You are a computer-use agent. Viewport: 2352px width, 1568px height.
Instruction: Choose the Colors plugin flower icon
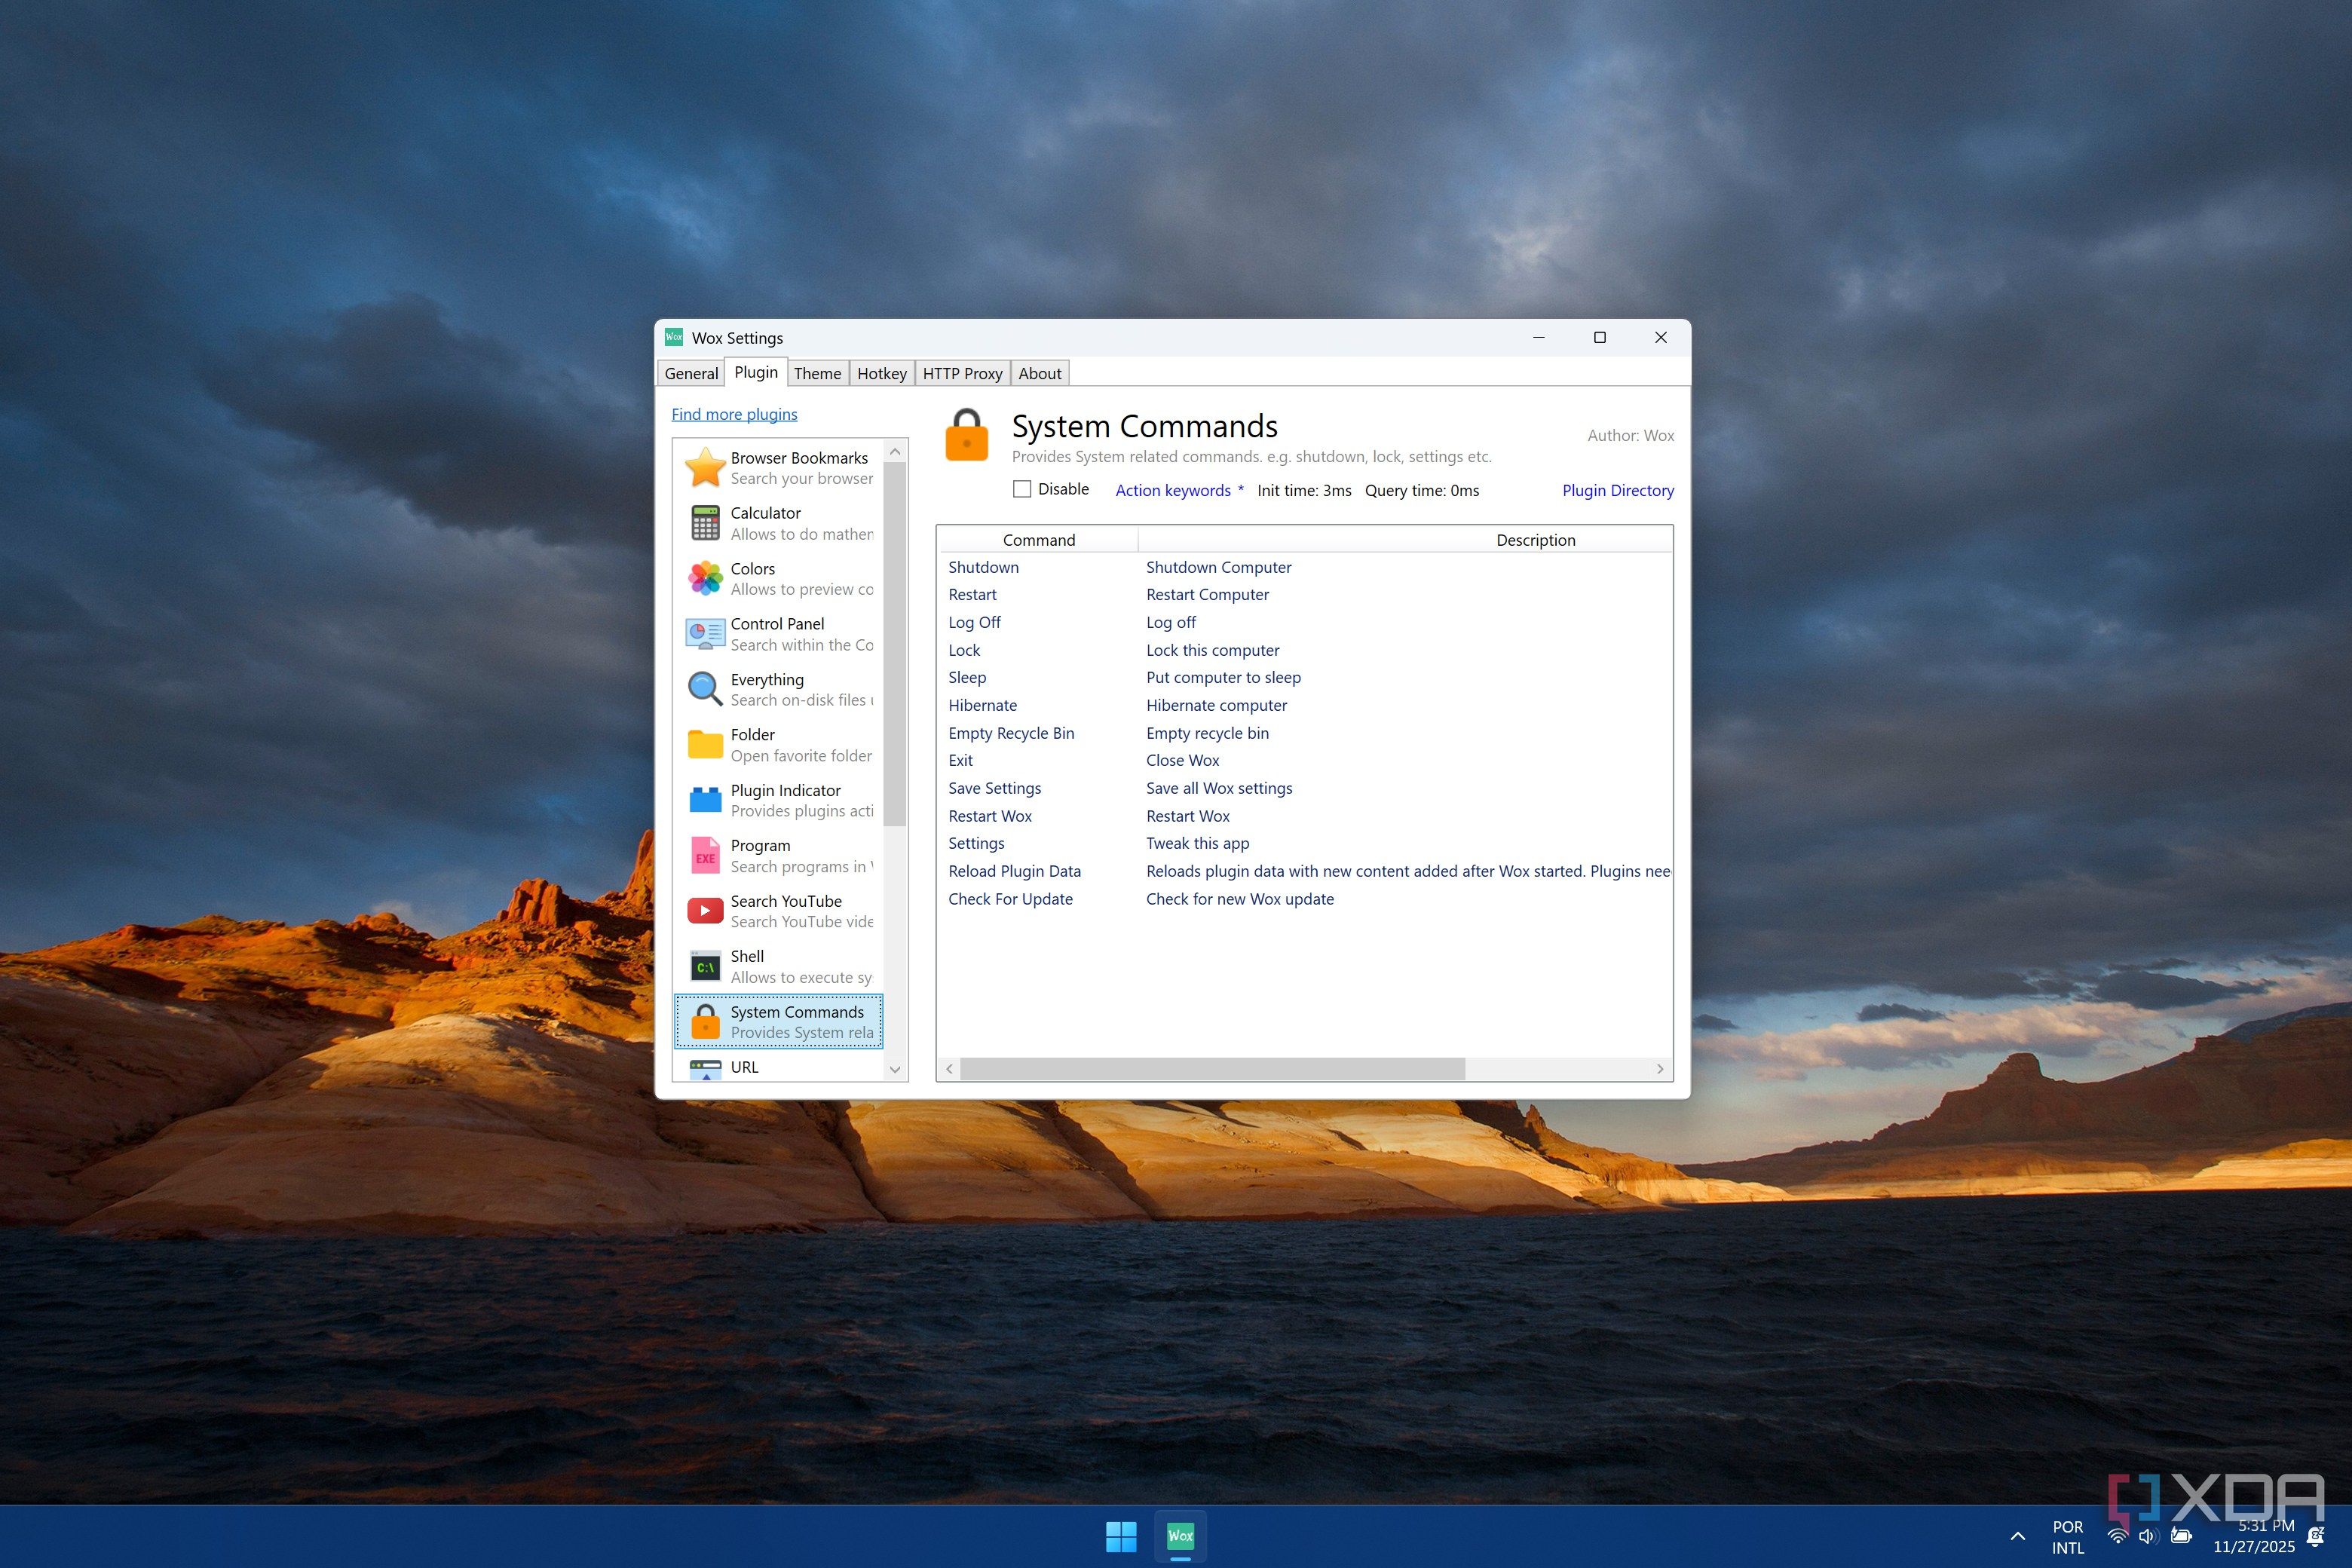(x=705, y=578)
